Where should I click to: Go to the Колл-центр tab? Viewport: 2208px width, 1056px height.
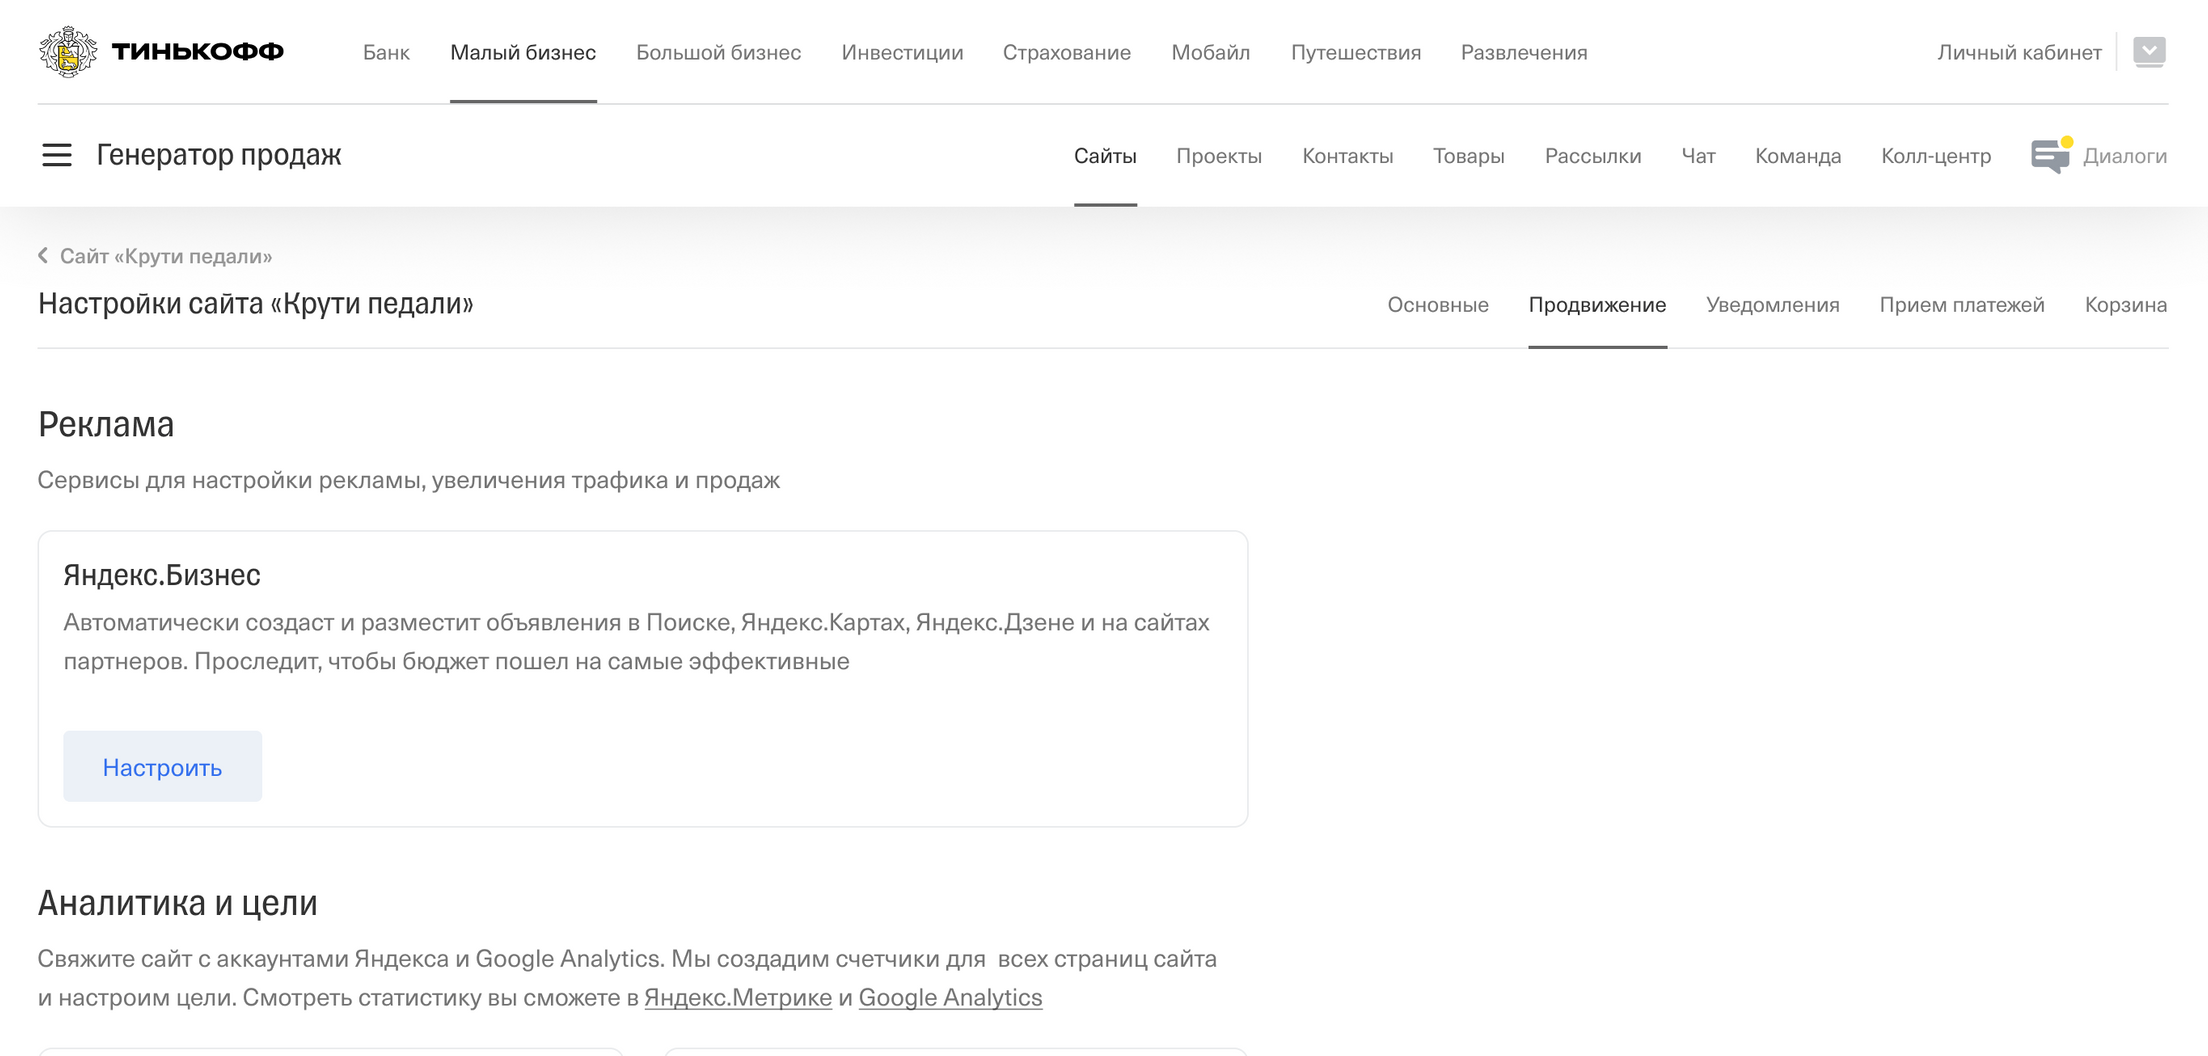click(x=1936, y=156)
